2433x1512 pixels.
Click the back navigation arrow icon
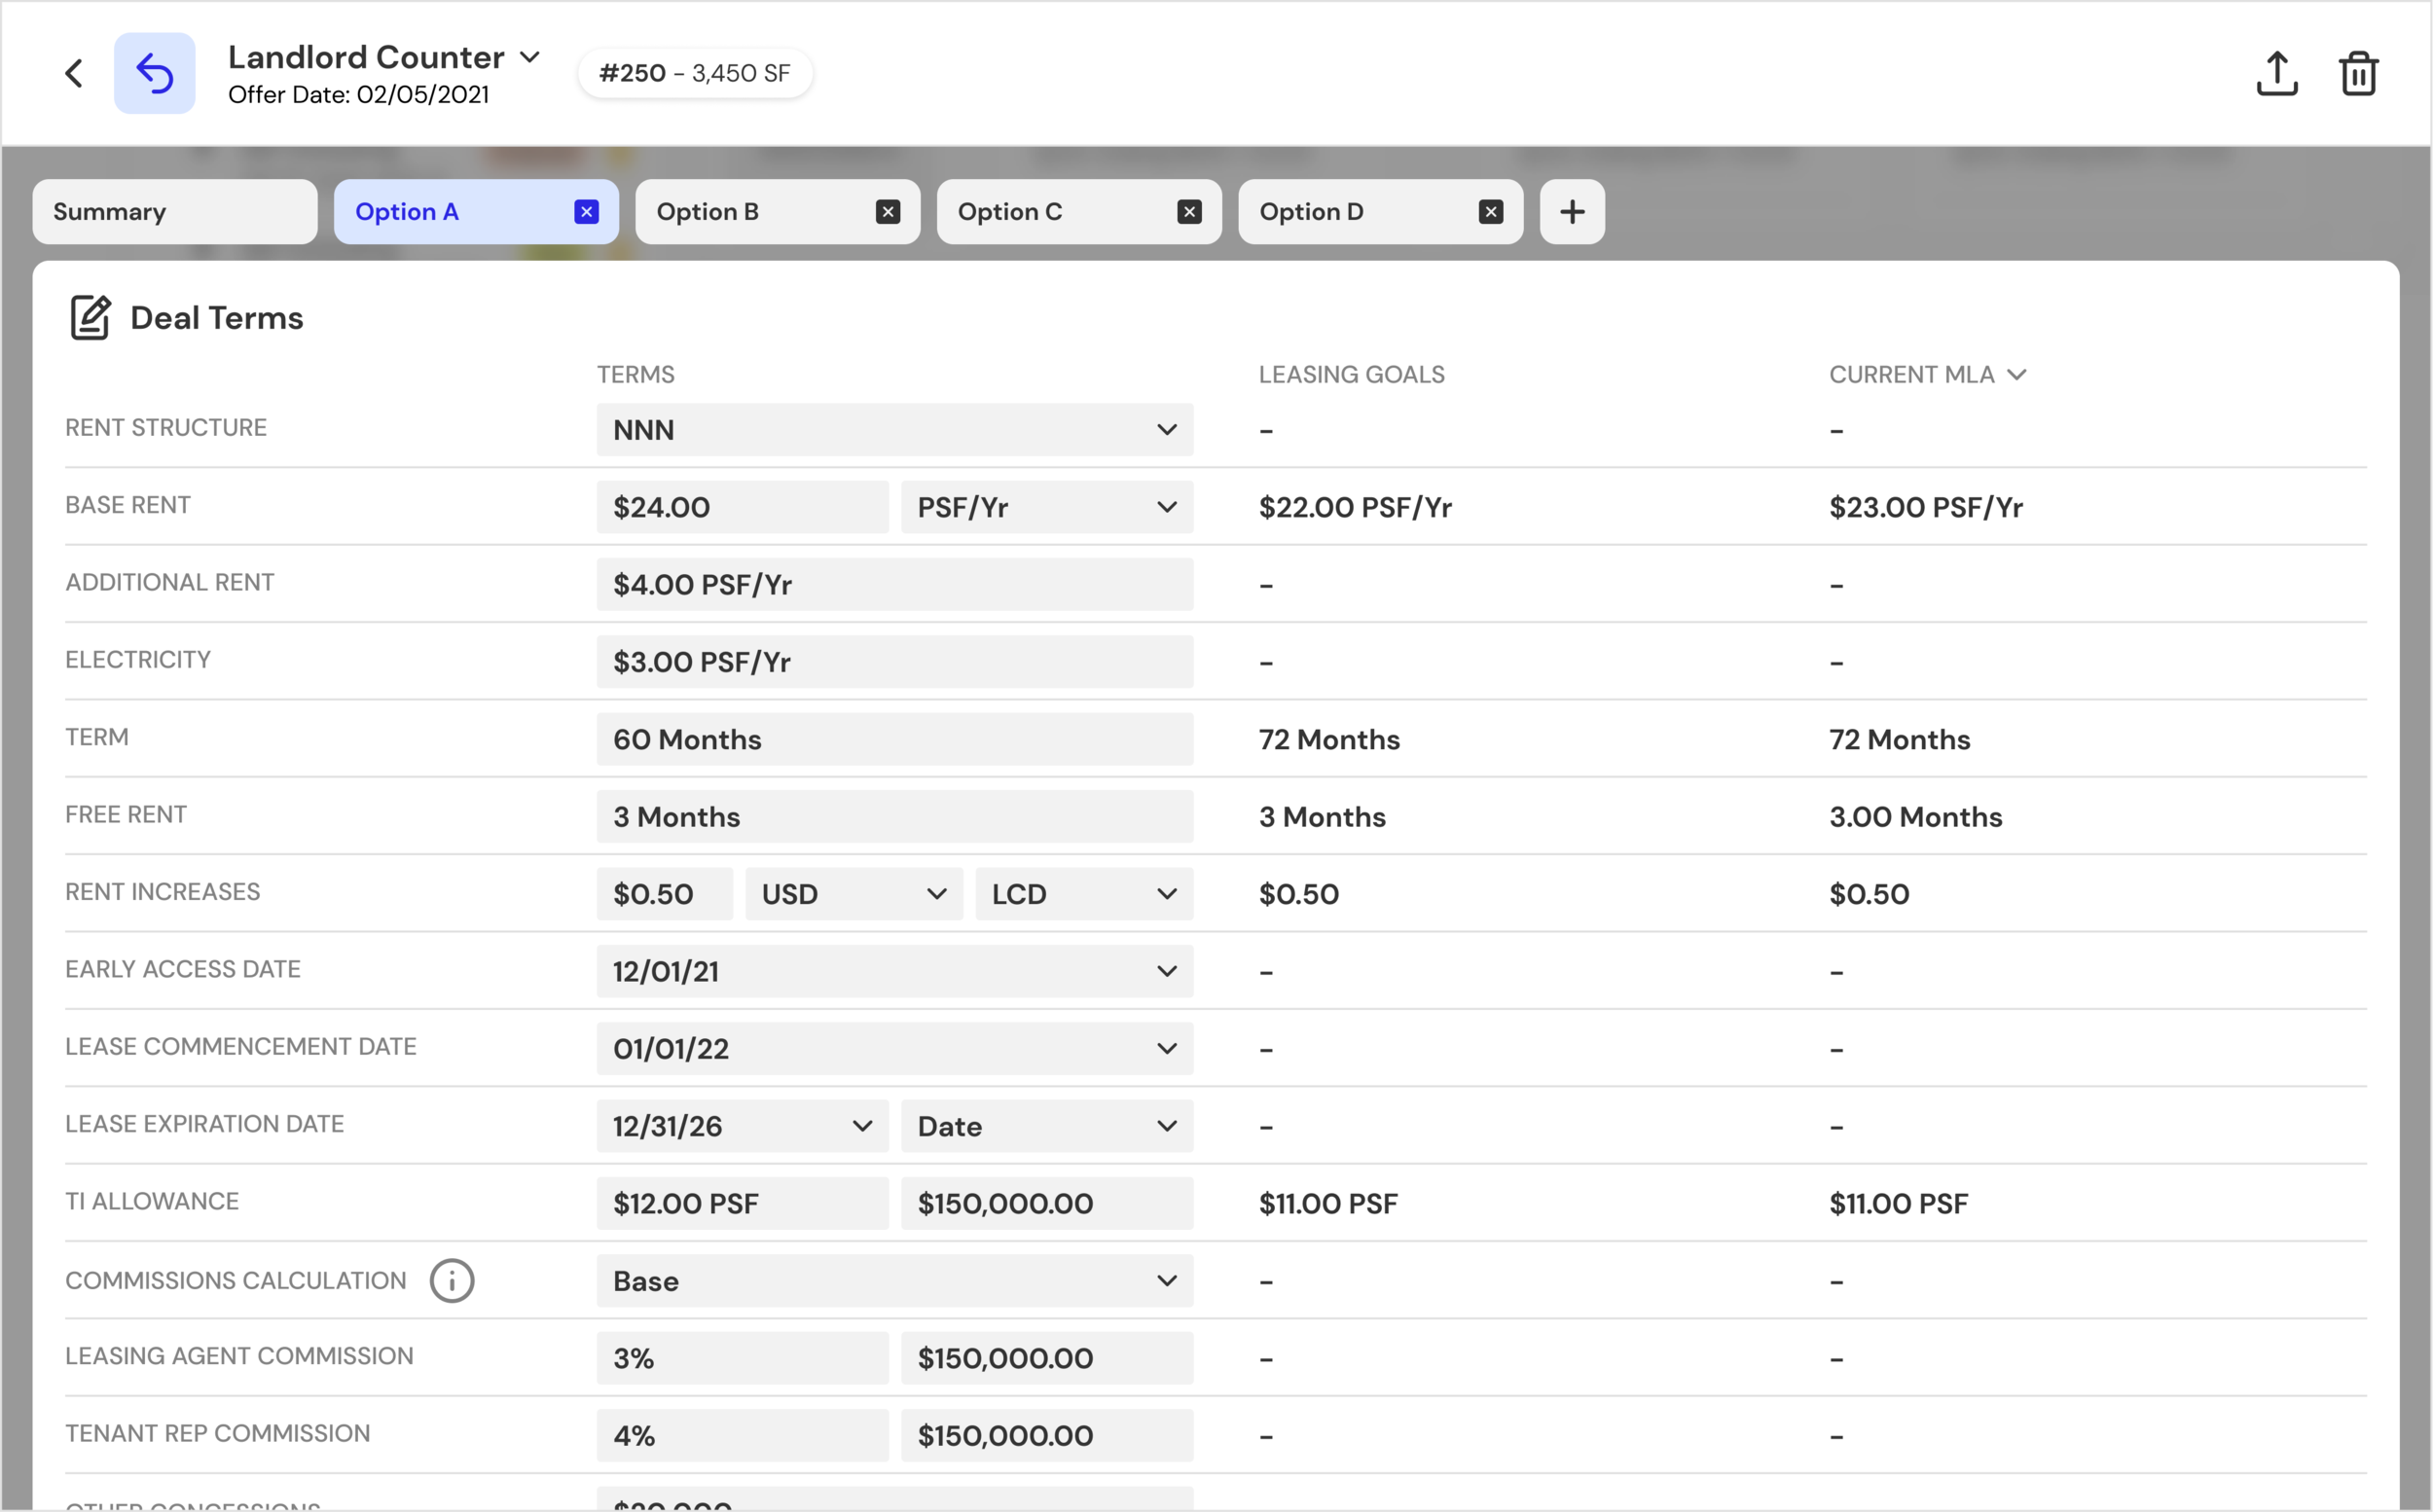[x=71, y=71]
